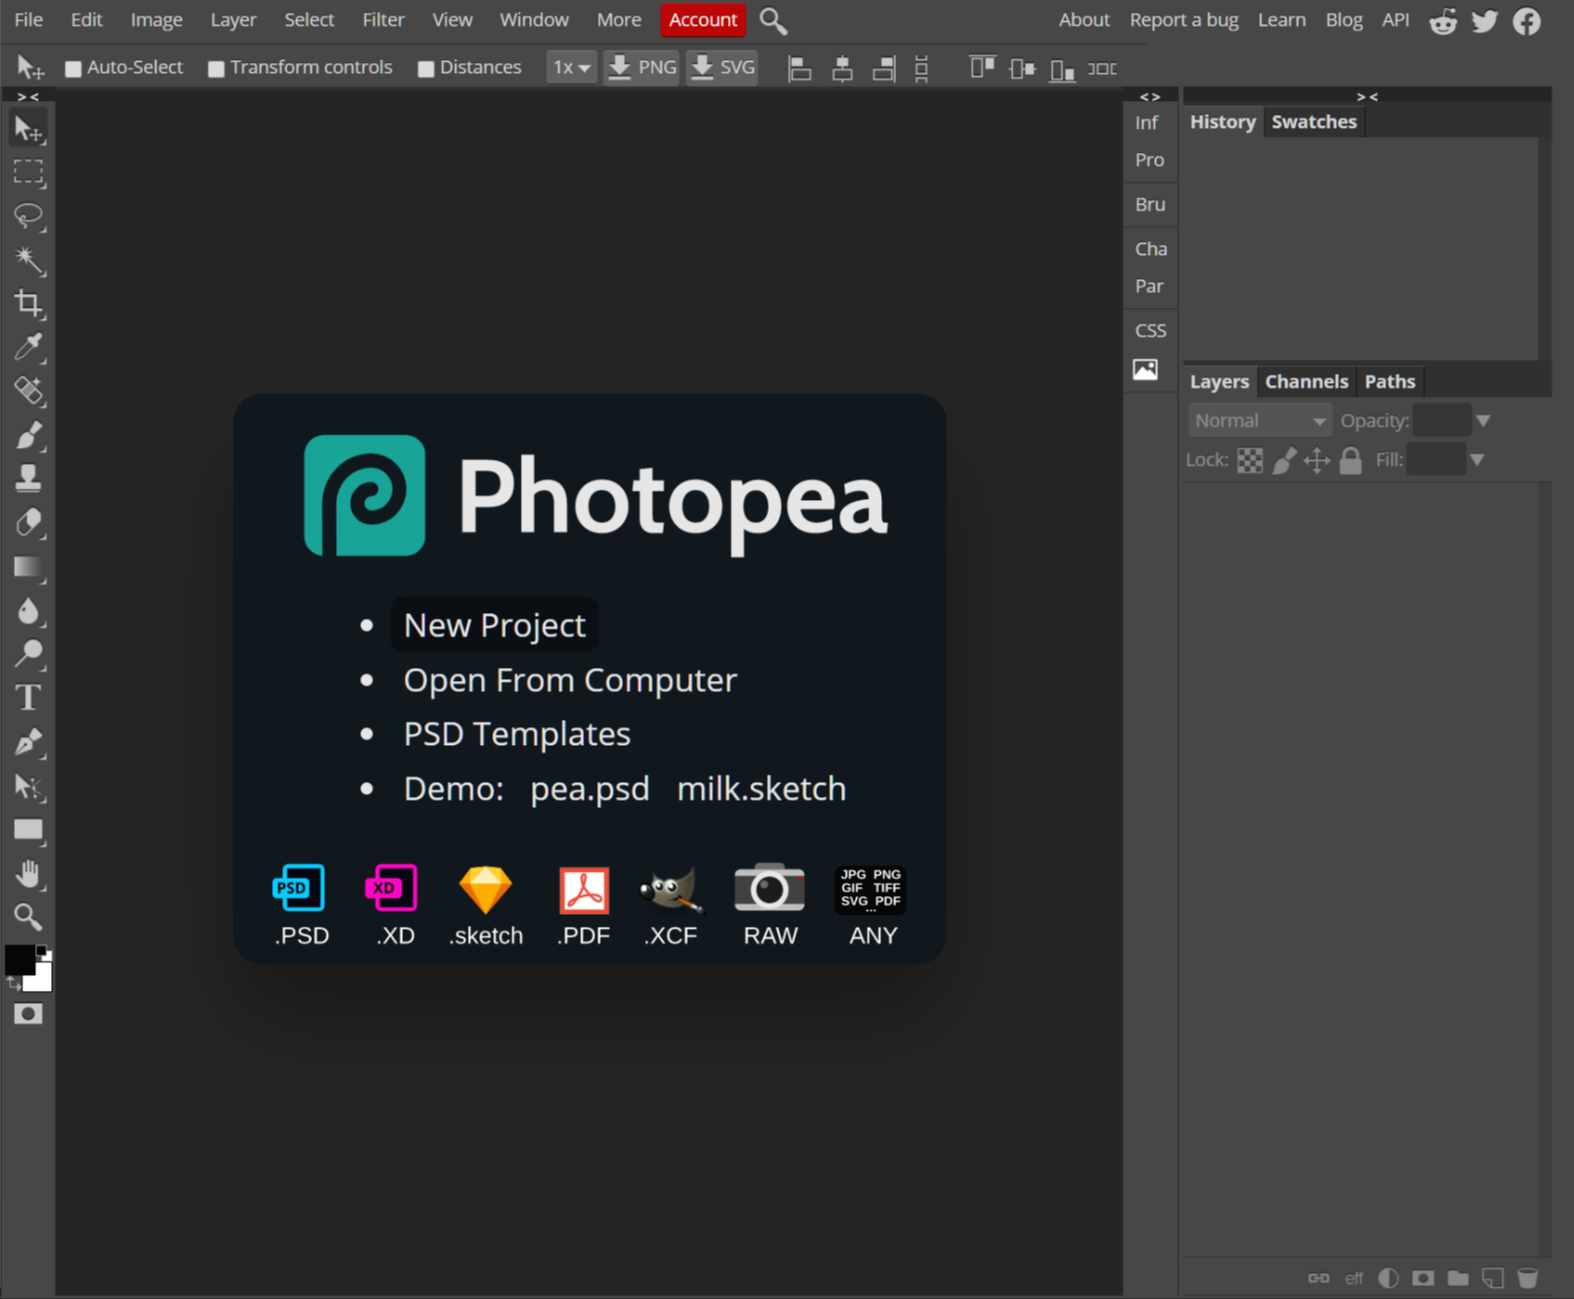Open PSD Templates link
The height and width of the screenshot is (1299, 1574).
click(x=517, y=734)
